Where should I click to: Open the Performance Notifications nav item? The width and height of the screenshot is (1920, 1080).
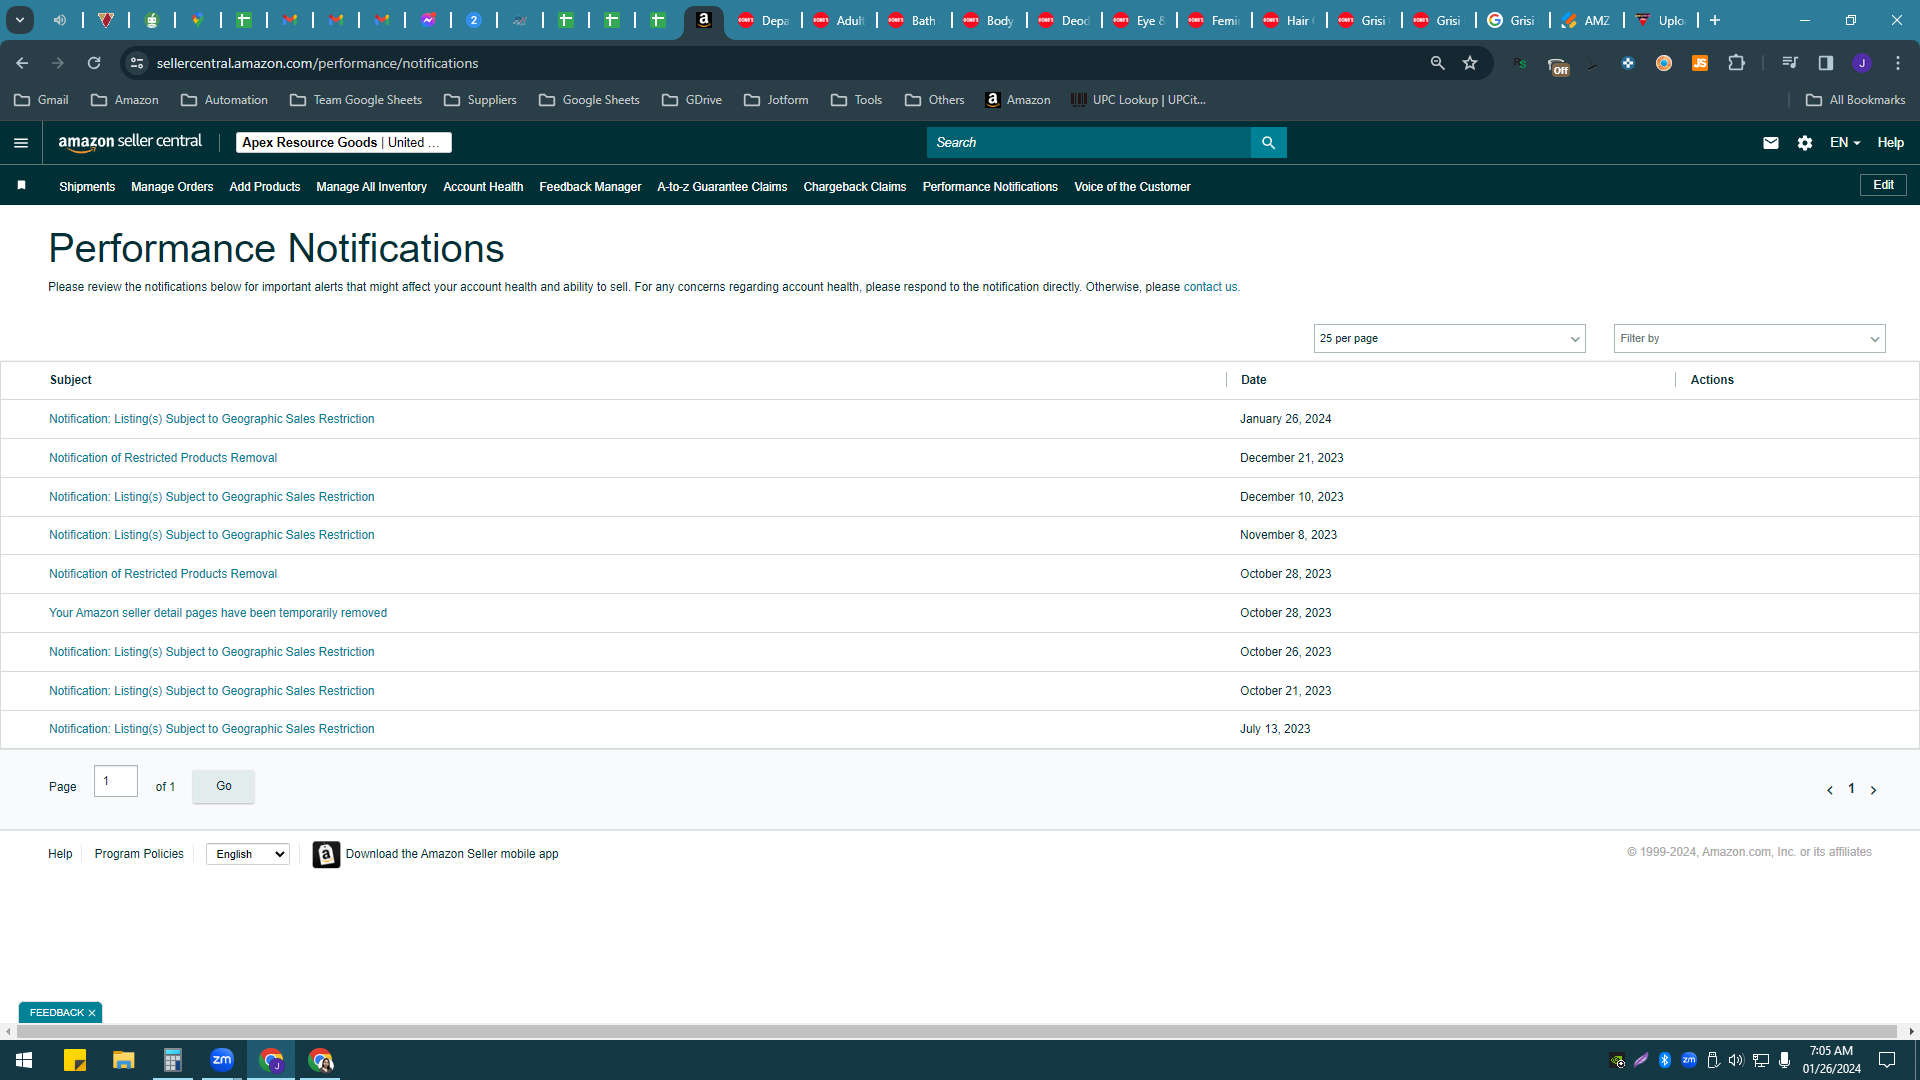pyautogui.click(x=990, y=187)
